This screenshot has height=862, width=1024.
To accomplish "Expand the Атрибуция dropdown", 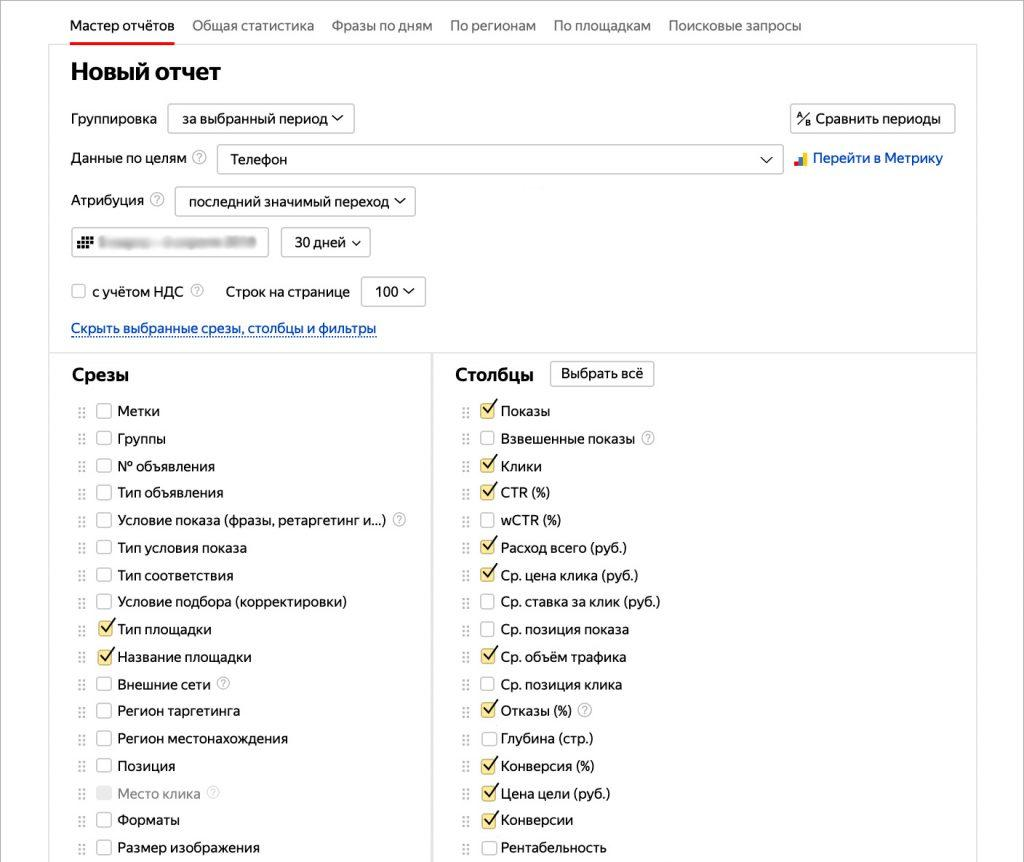I will tap(295, 201).
